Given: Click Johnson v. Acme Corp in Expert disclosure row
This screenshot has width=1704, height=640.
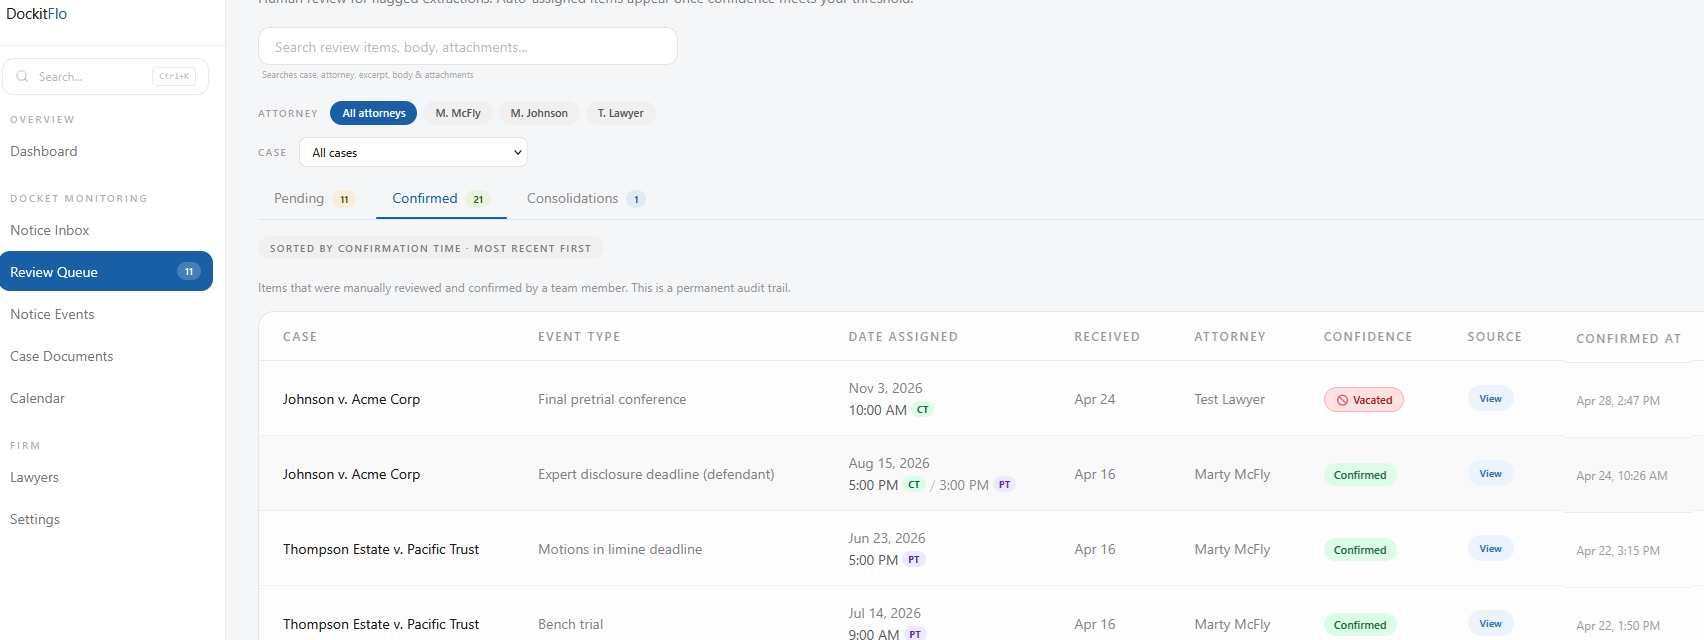Looking at the screenshot, I should point(351,474).
